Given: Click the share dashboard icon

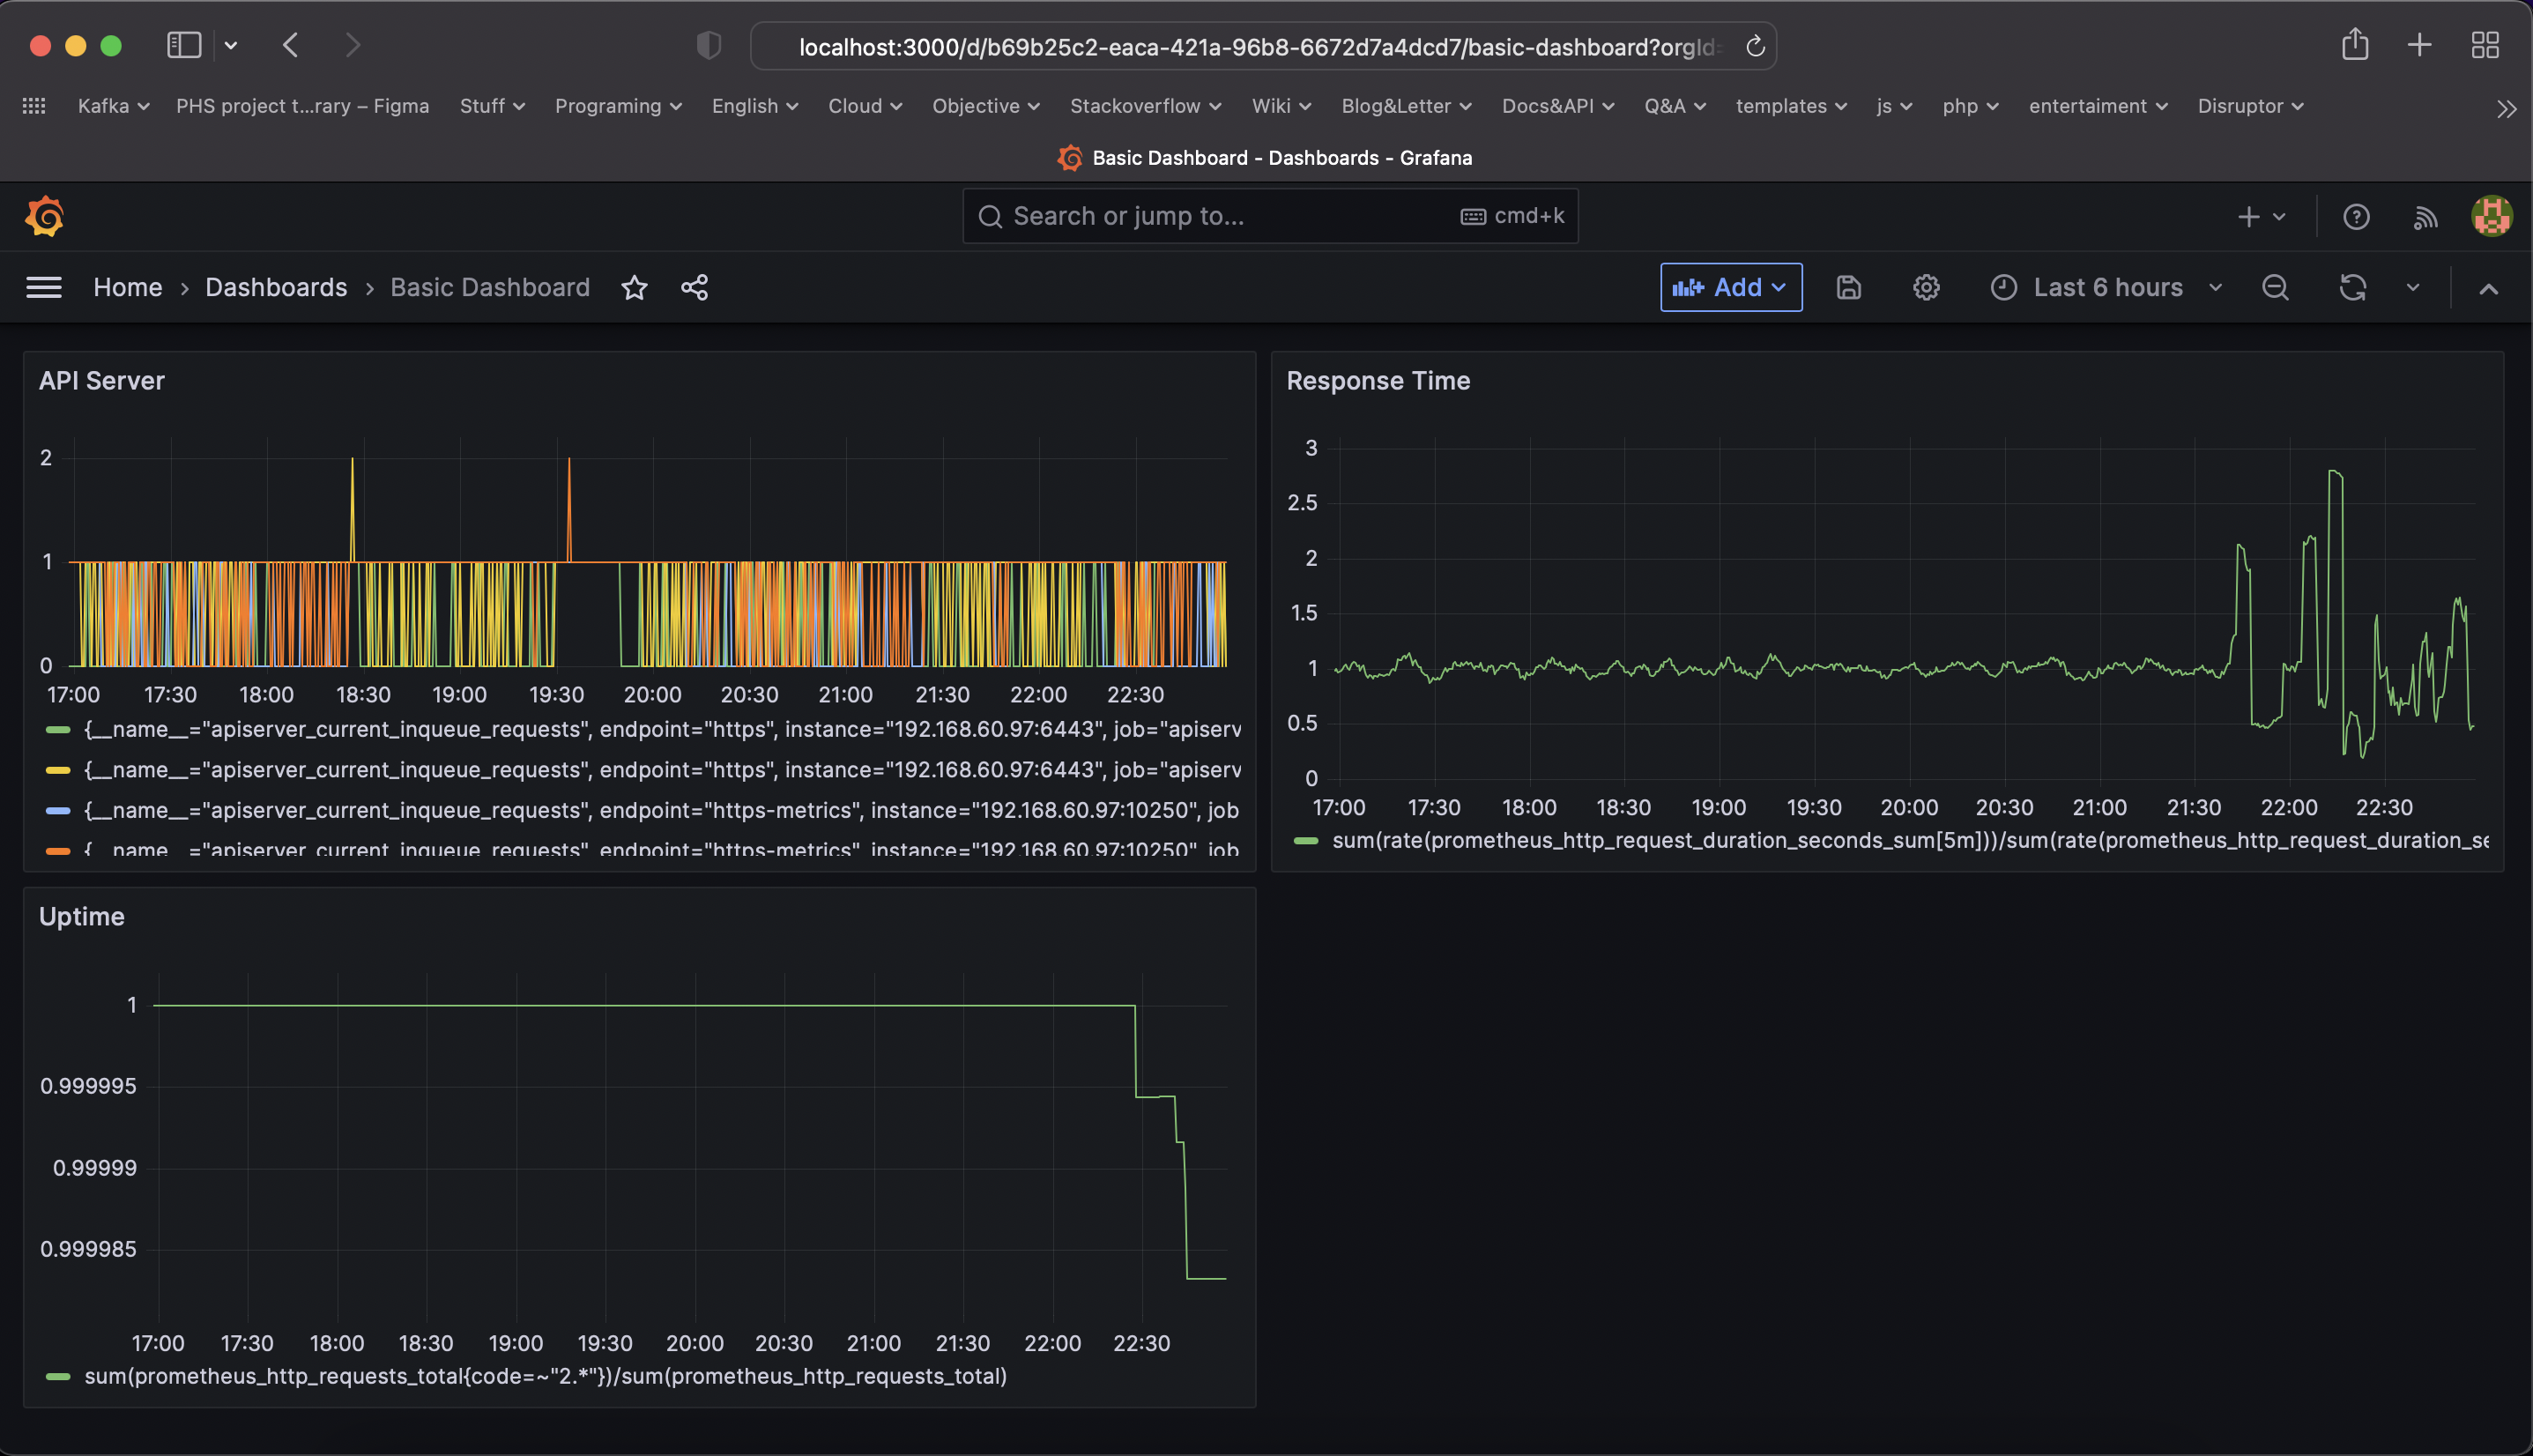Looking at the screenshot, I should (x=694, y=288).
